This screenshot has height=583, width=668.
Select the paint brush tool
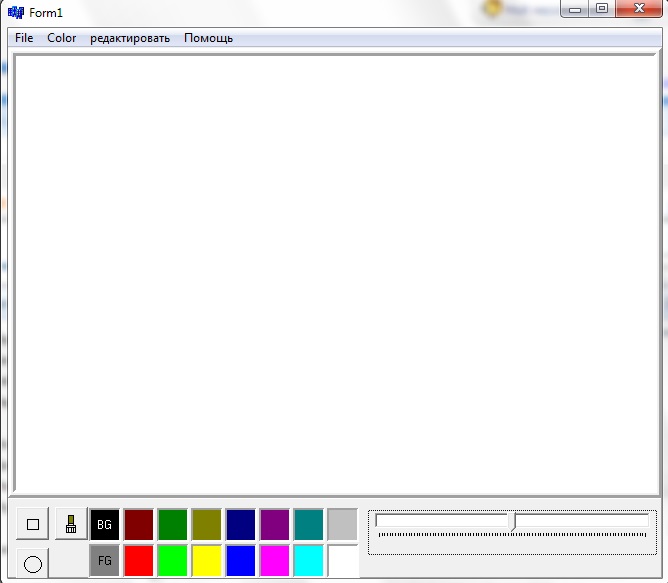[71, 524]
